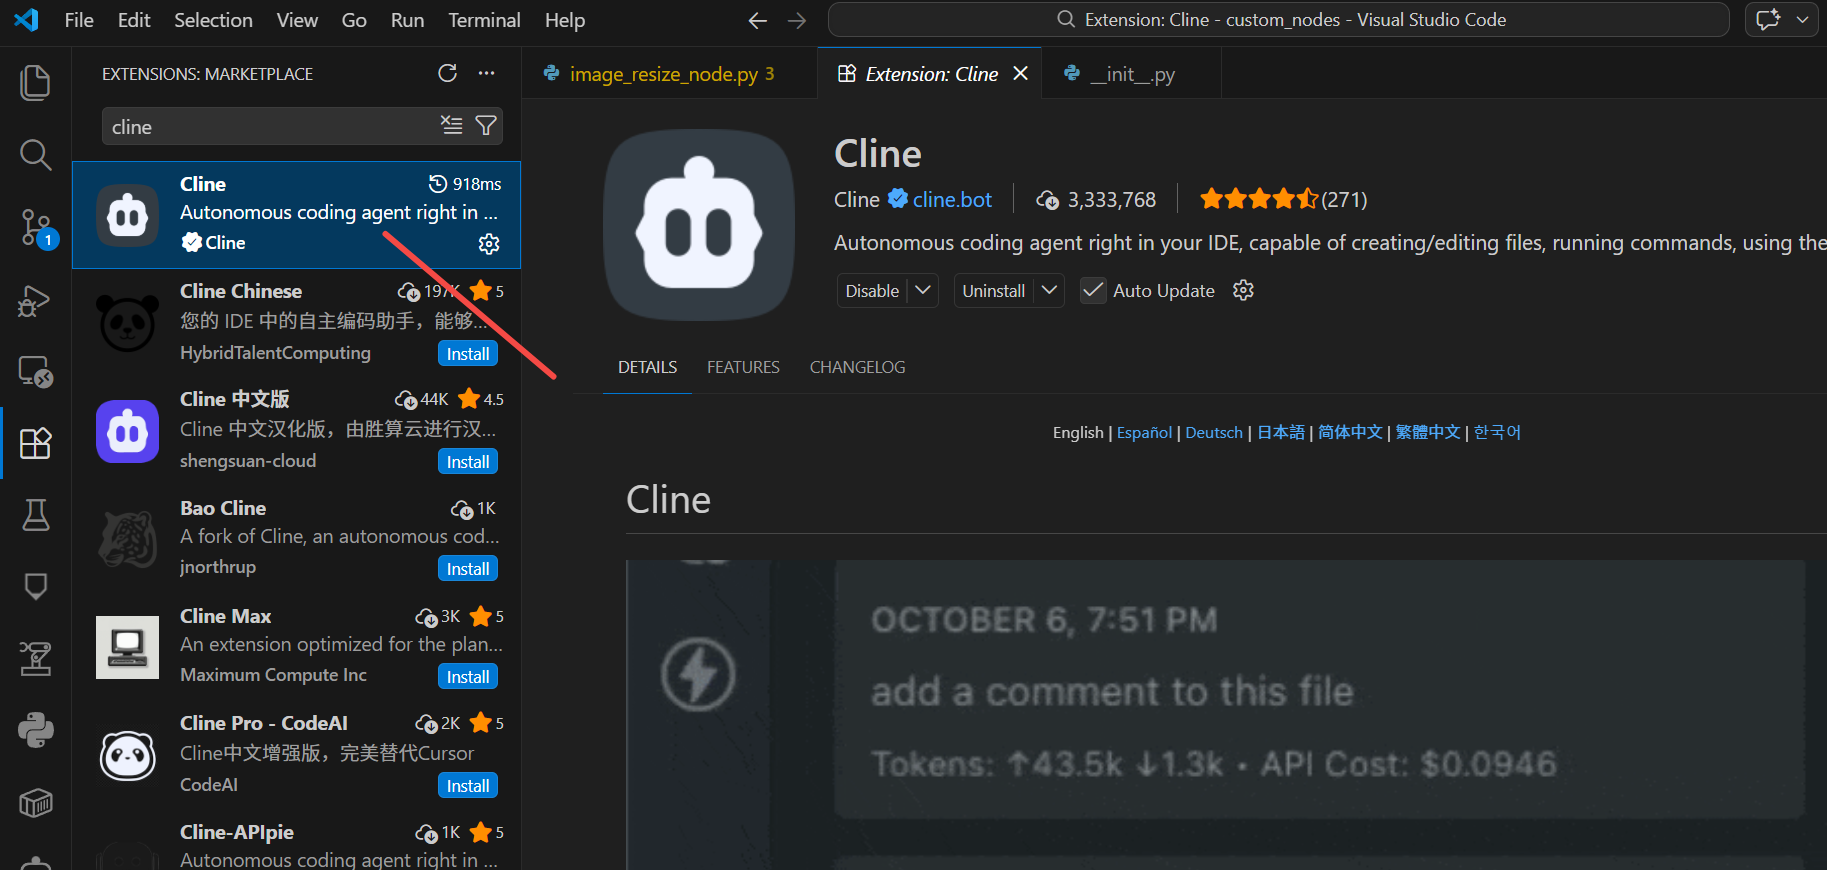
Task: Open the Run and Debug view
Action: coord(35,300)
